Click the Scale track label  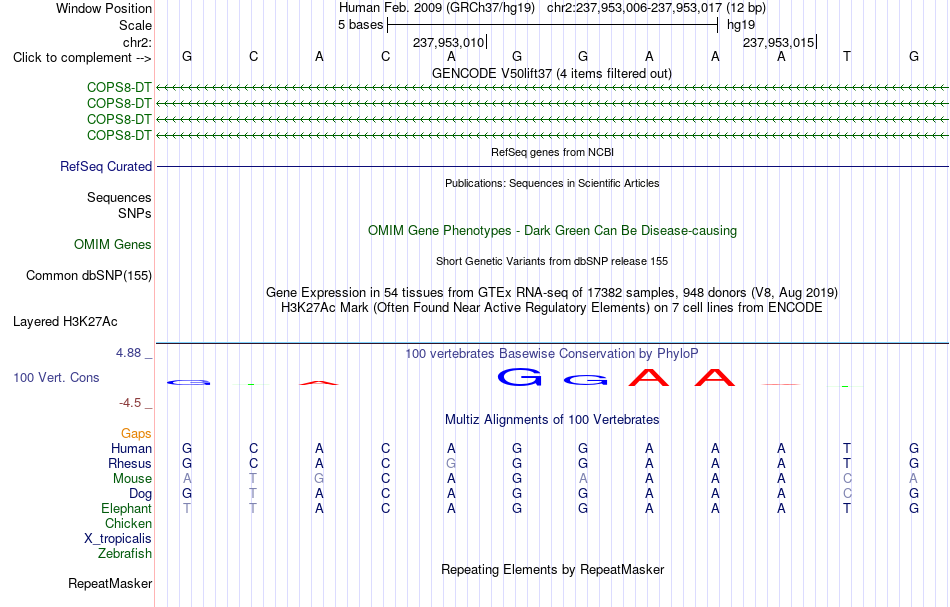tap(135, 25)
